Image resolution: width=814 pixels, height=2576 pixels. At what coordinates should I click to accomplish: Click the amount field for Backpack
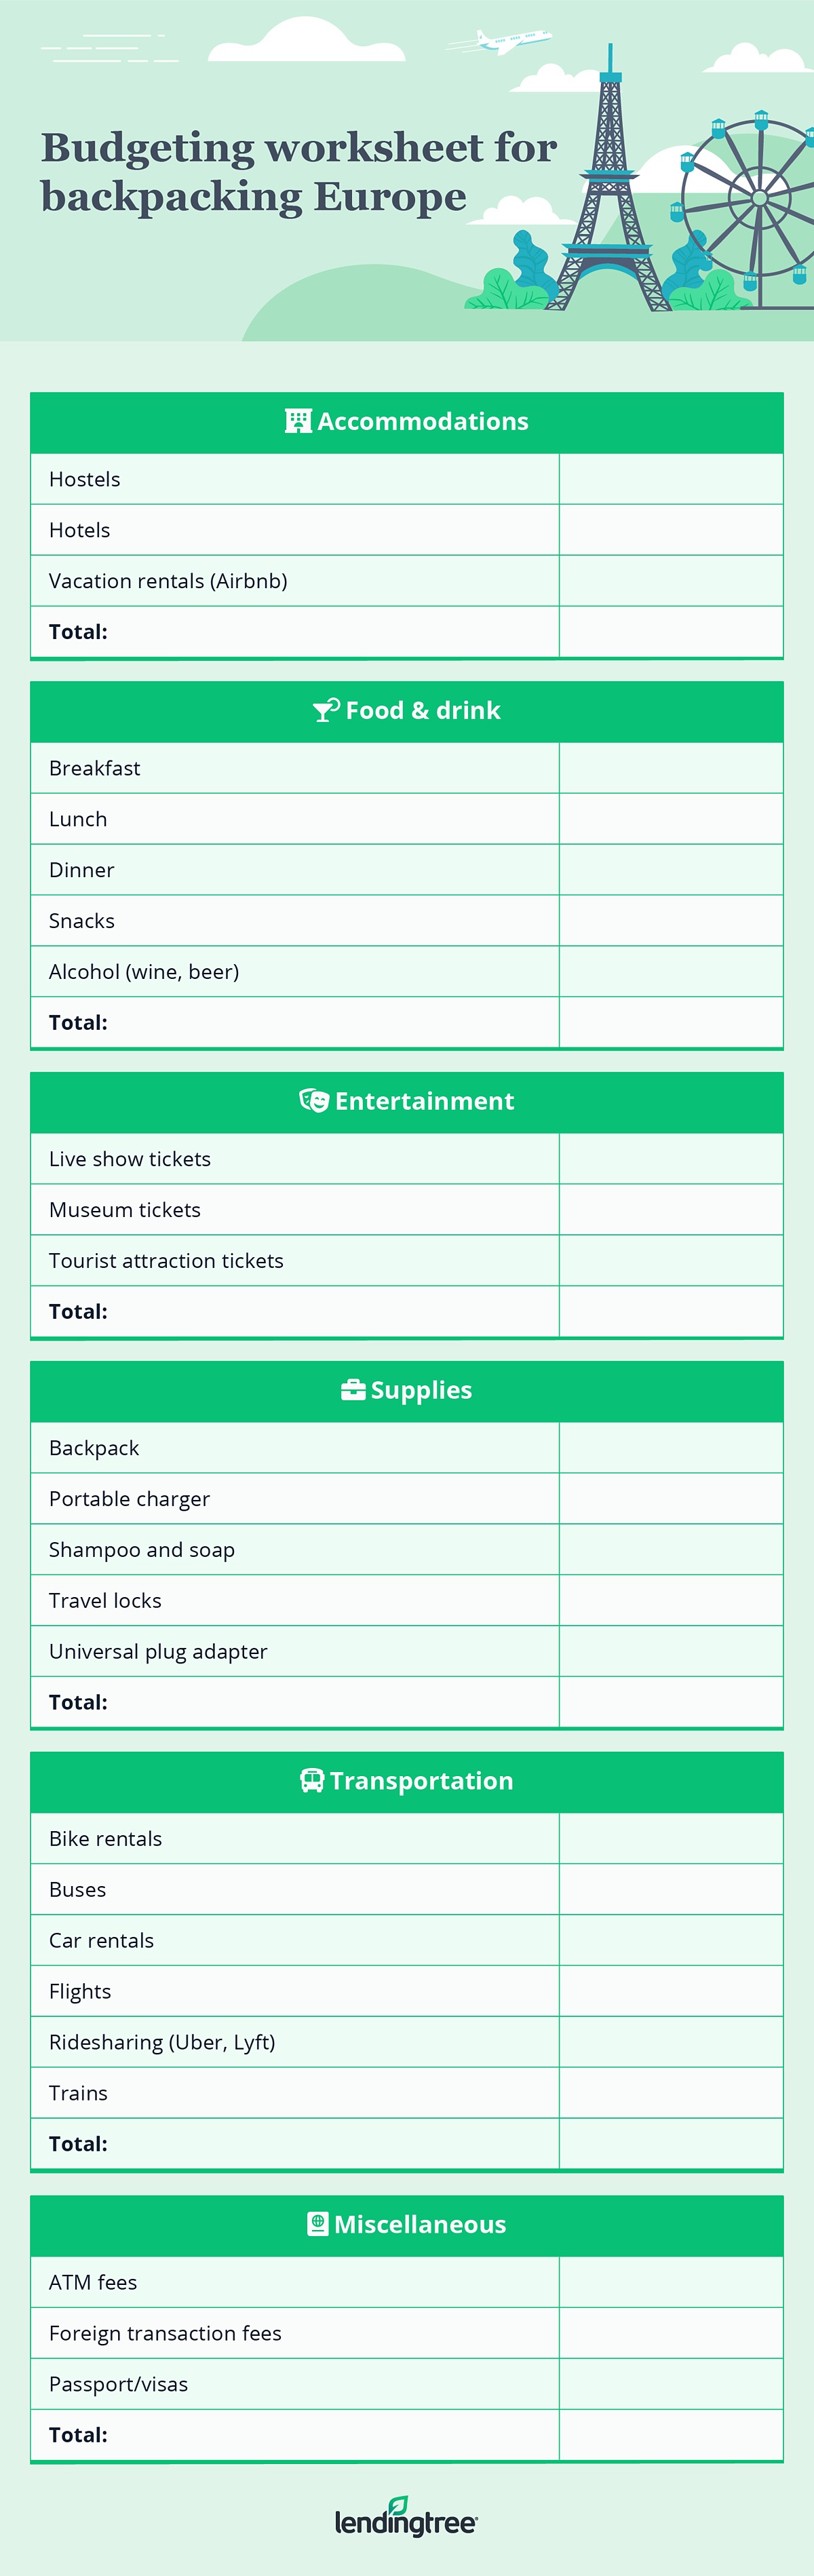click(x=671, y=1448)
